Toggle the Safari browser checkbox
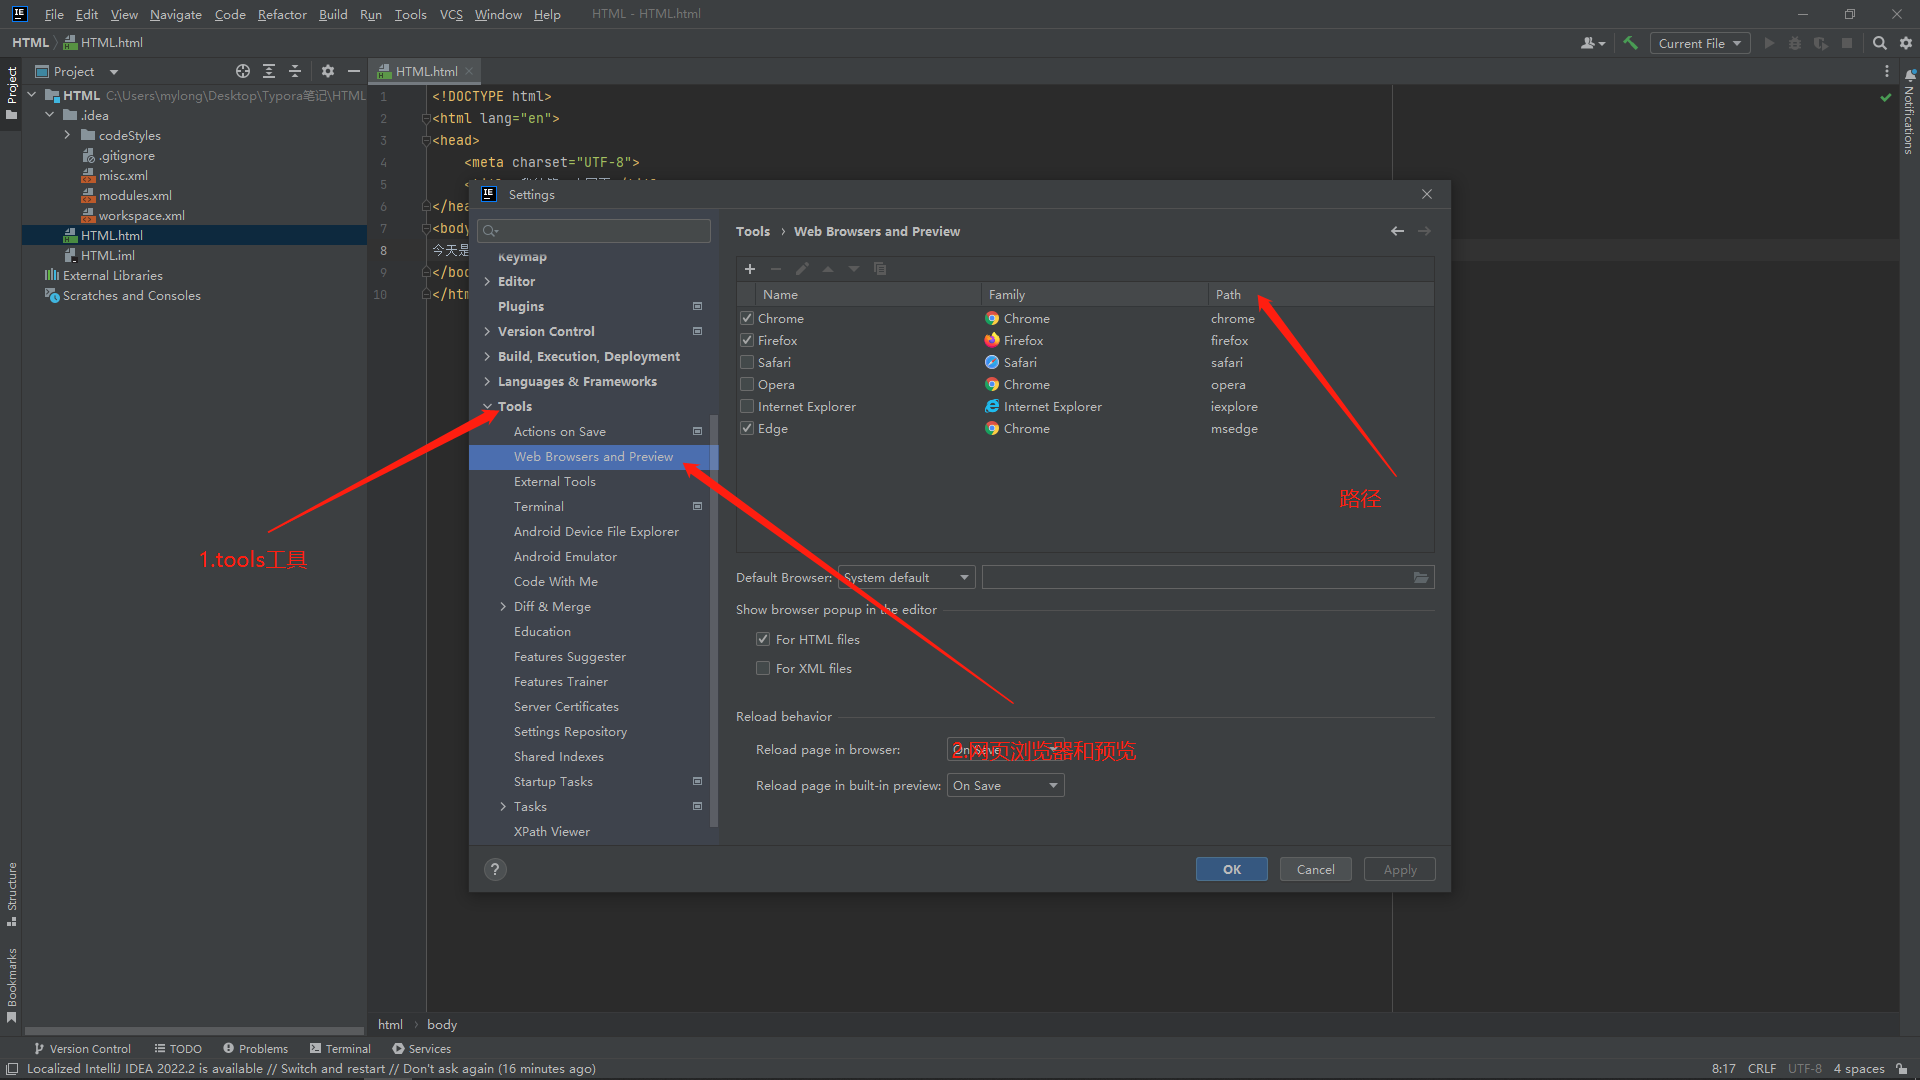Viewport: 1920px width, 1080px height. tap(745, 361)
